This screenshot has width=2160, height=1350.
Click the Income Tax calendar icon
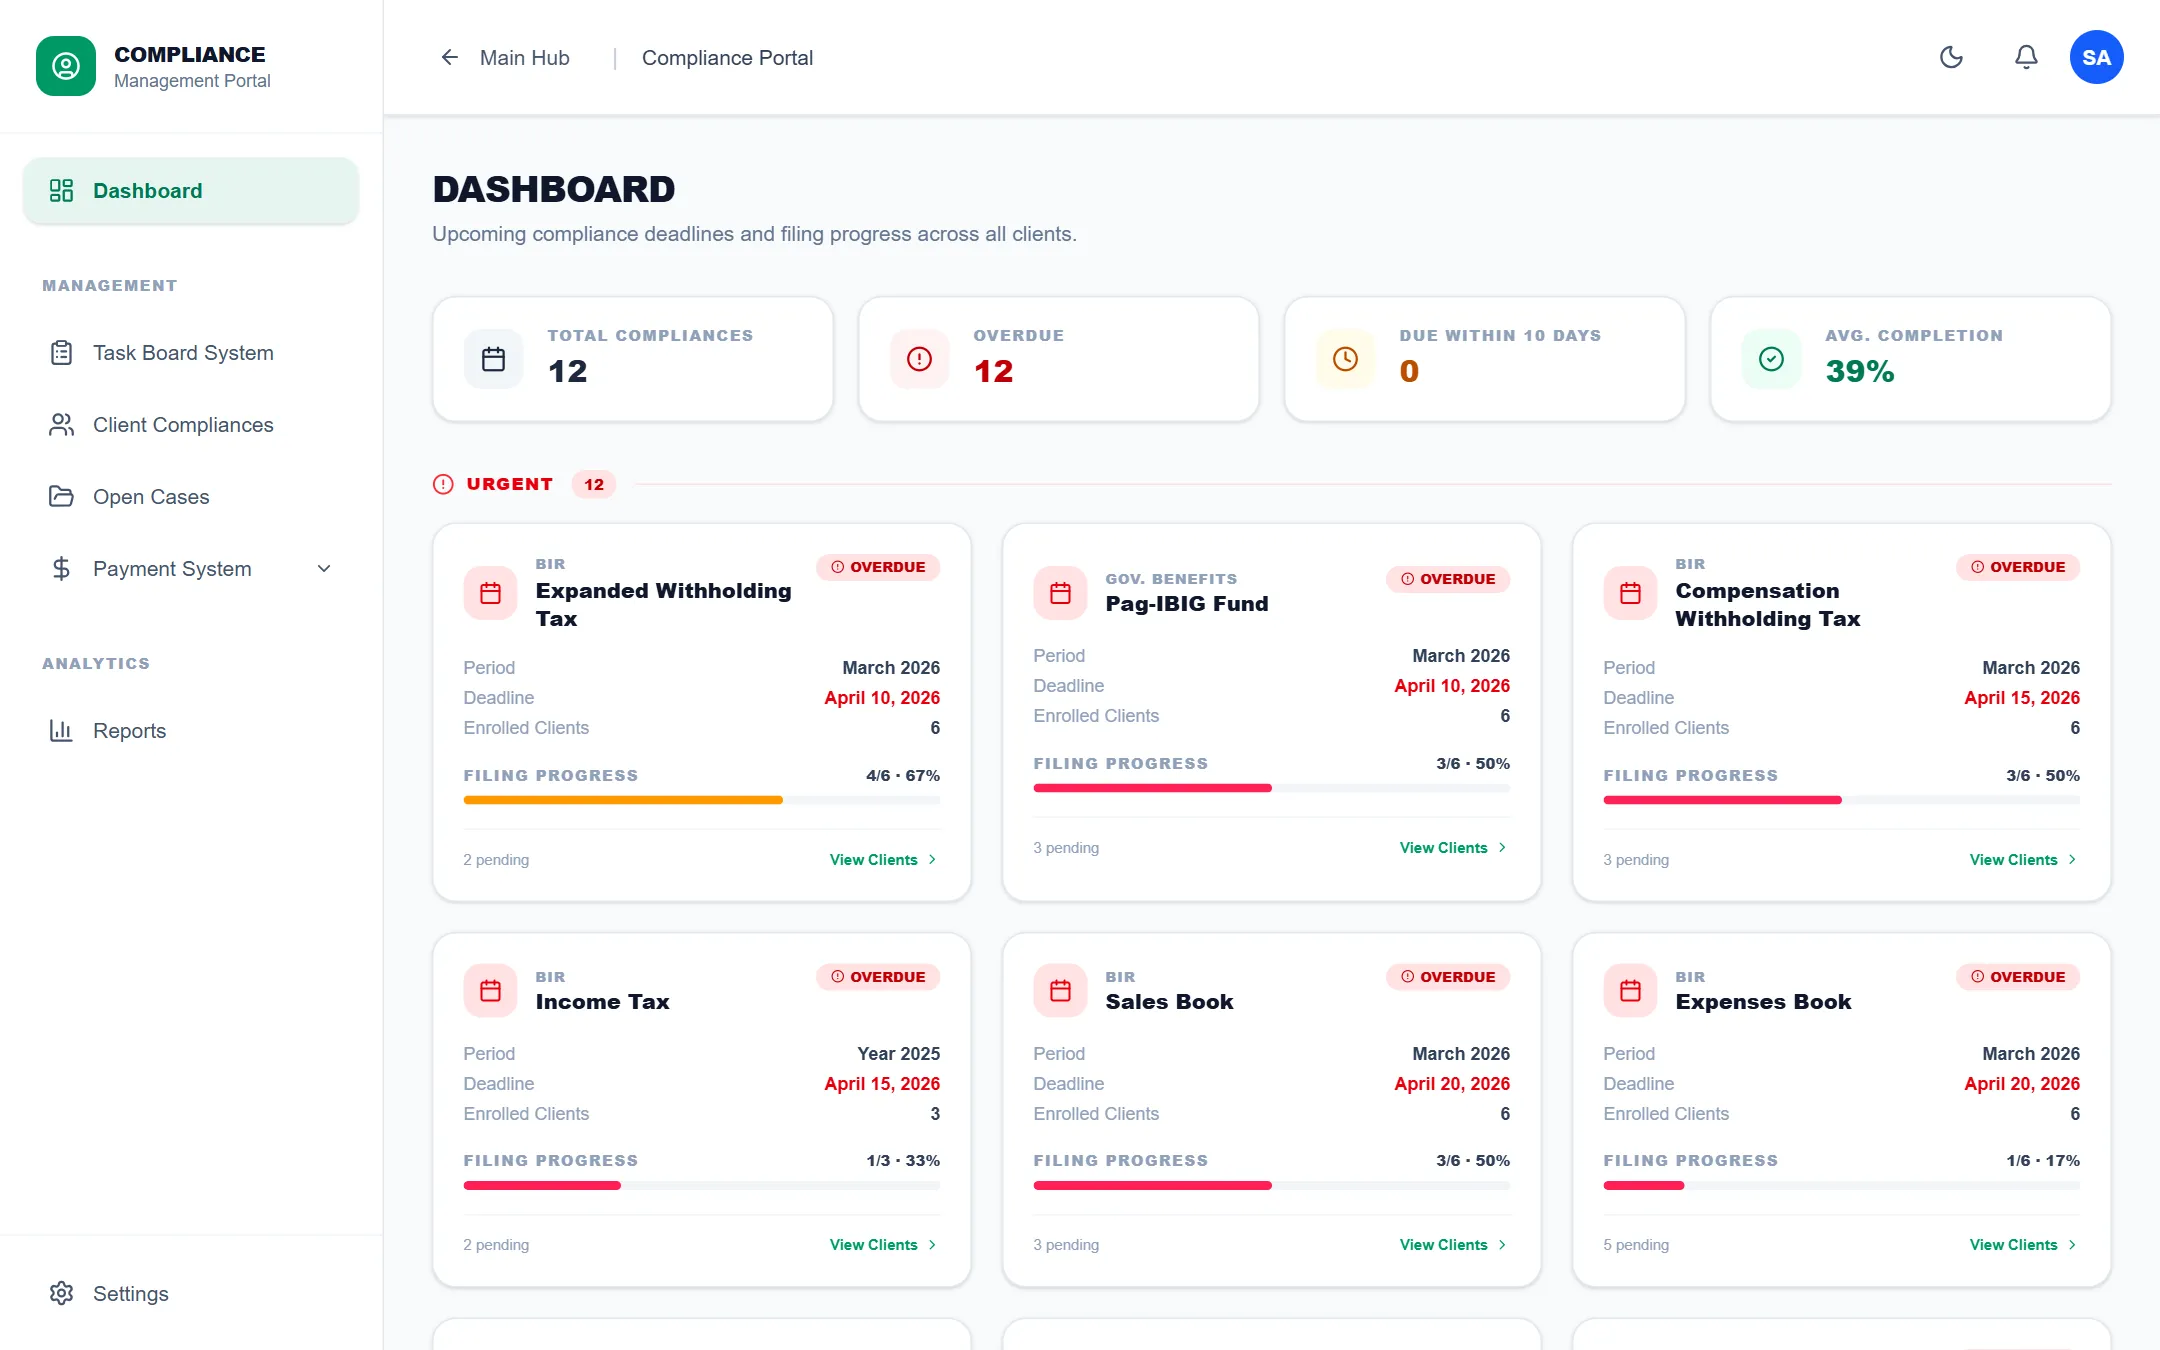tap(490, 991)
